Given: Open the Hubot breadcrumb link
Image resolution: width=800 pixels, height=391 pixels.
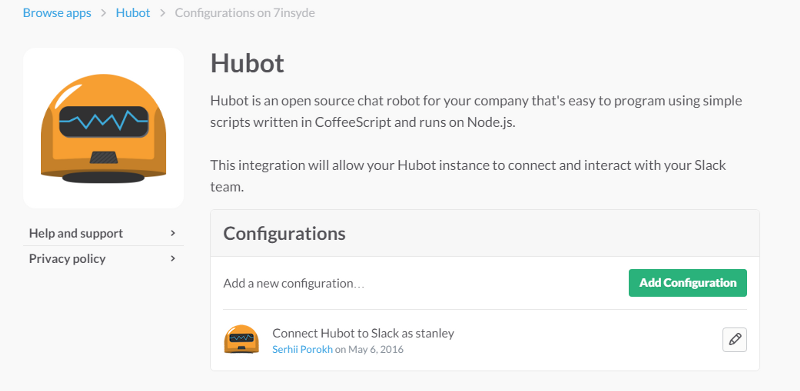Looking at the screenshot, I should [x=133, y=13].
